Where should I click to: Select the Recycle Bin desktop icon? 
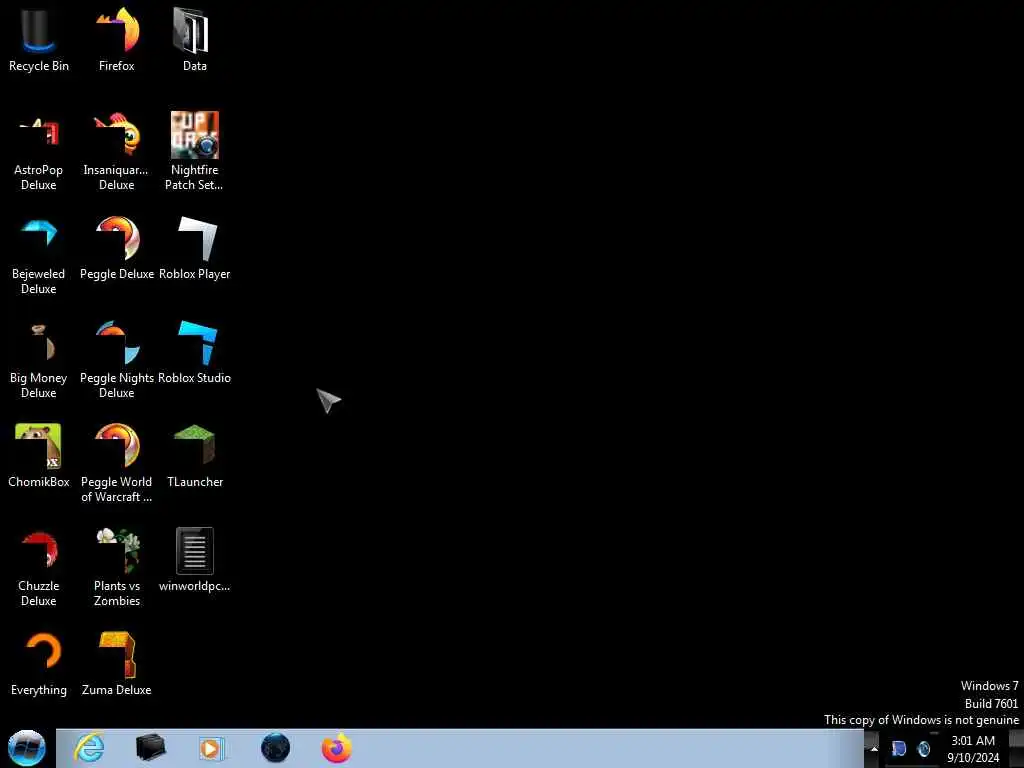click(39, 40)
